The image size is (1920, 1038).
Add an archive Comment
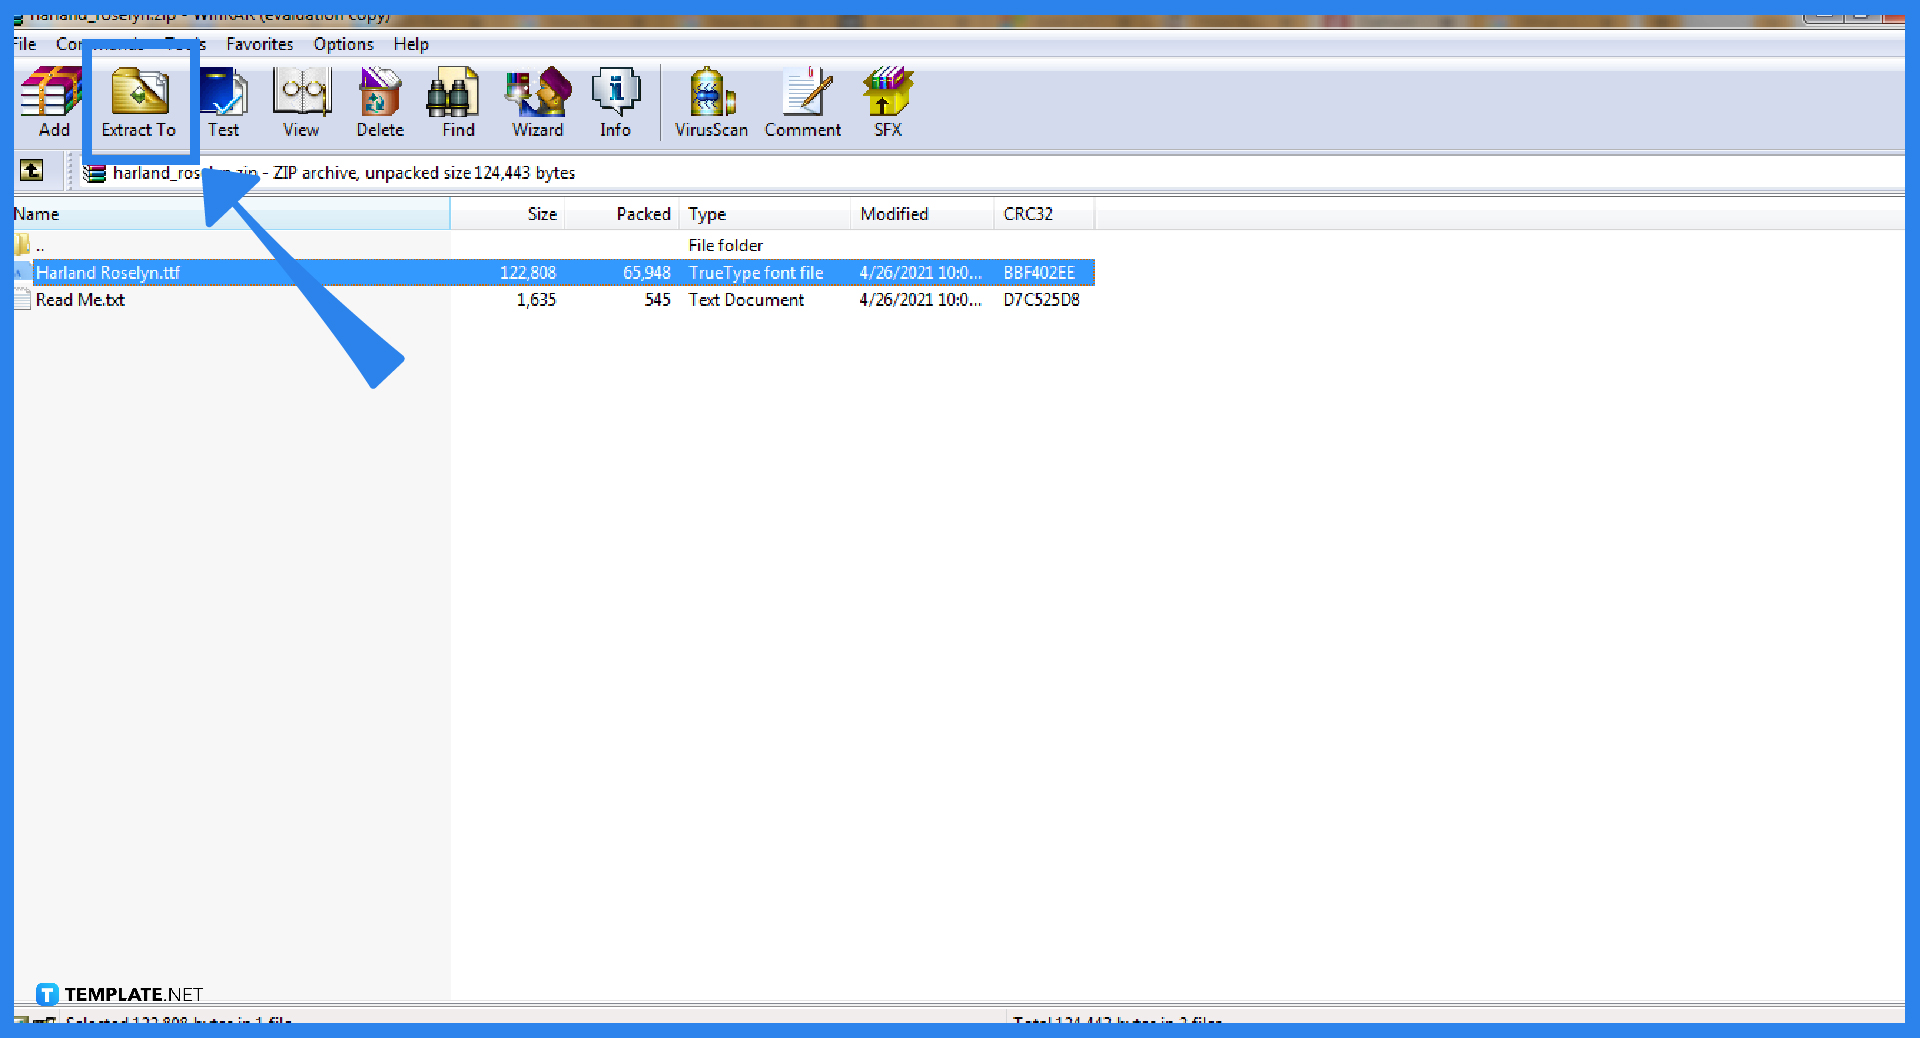[803, 102]
